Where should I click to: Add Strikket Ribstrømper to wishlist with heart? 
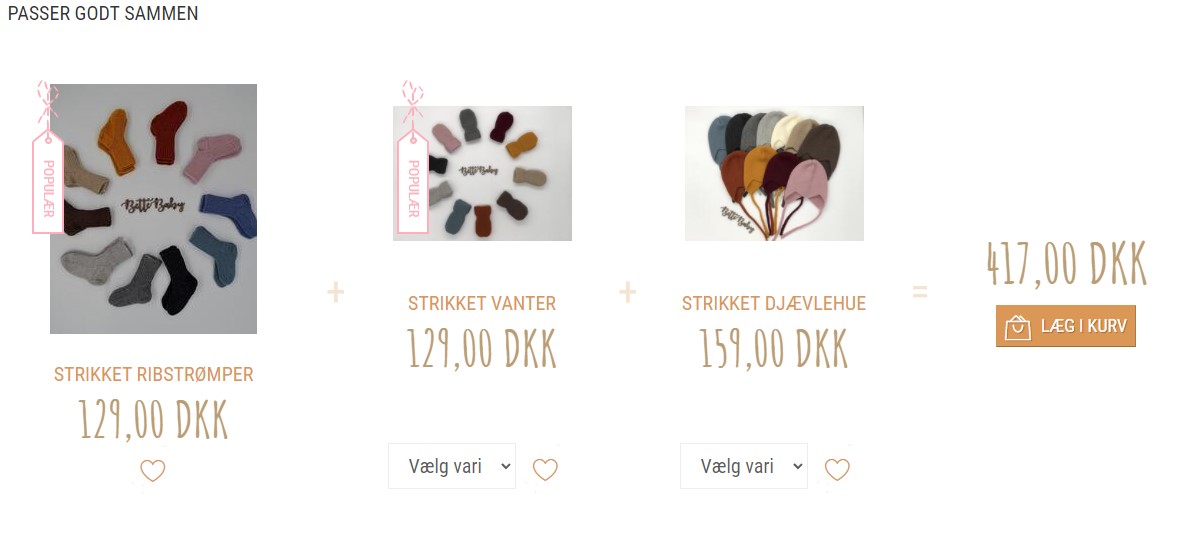pyautogui.click(x=153, y=470)
